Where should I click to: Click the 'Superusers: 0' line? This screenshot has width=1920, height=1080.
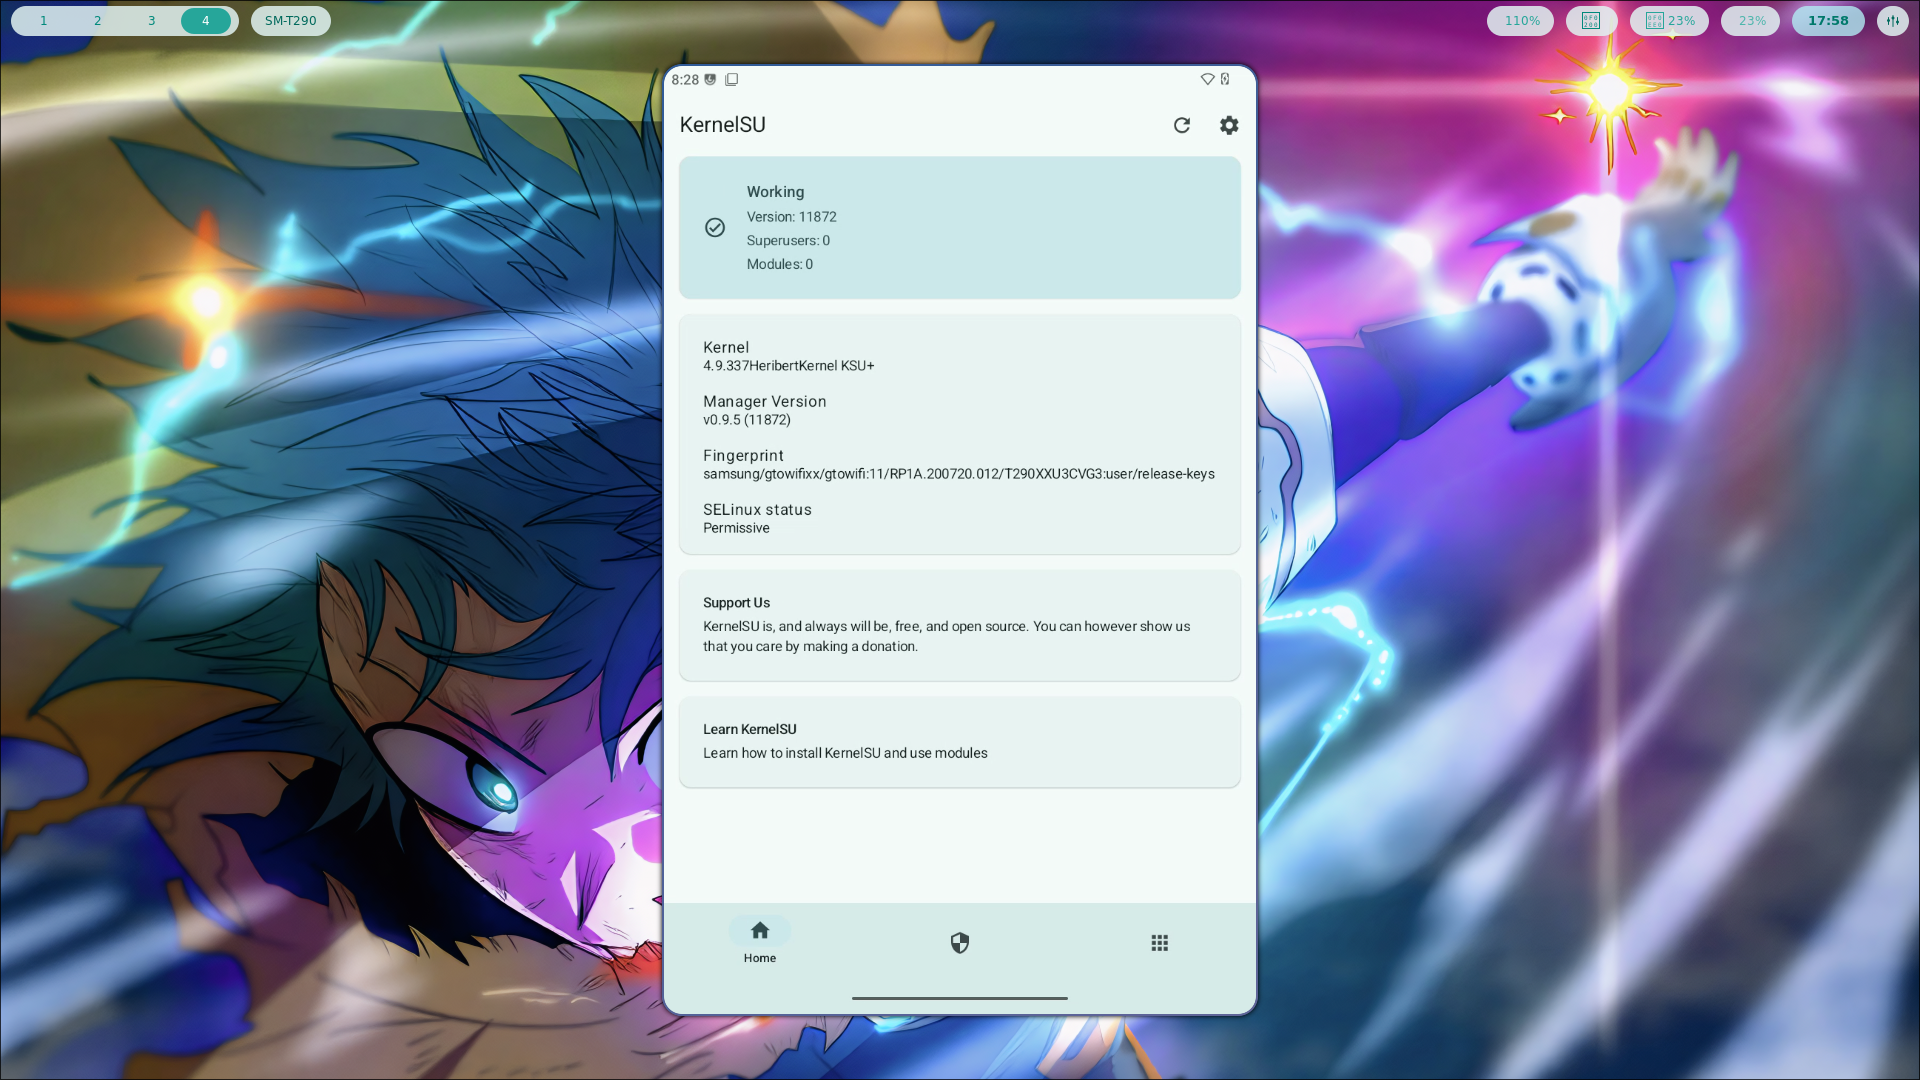(788, 241)
